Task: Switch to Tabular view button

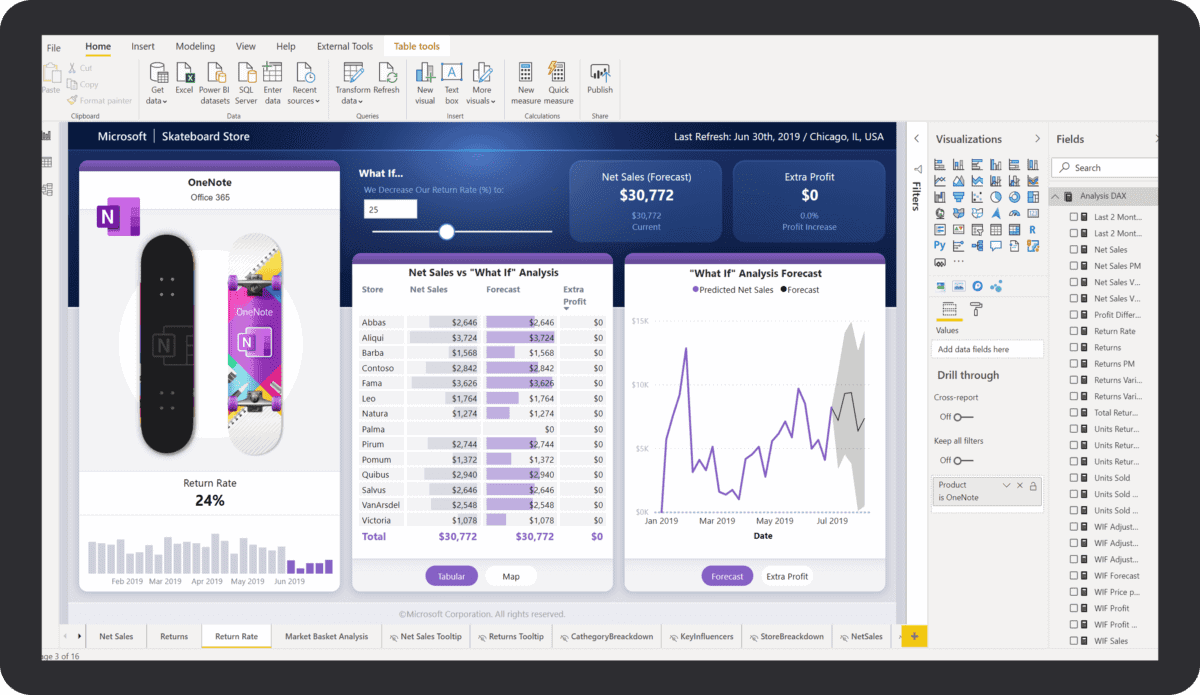Action: 451,576
